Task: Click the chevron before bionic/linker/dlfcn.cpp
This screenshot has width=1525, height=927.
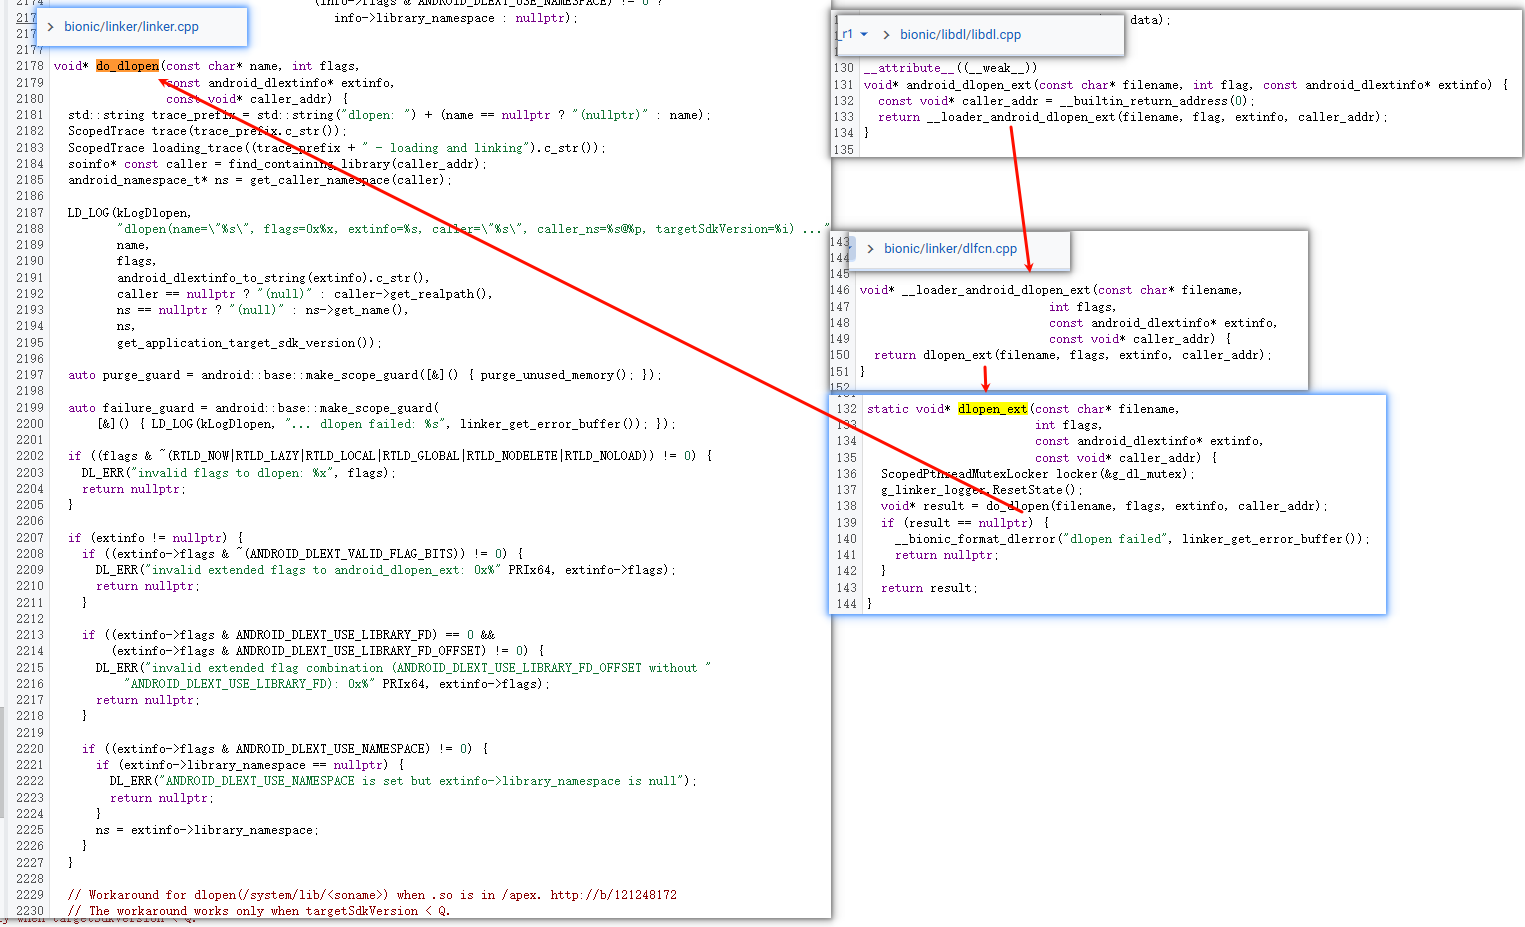Action: pyautogui.click(x=870, y=249)
